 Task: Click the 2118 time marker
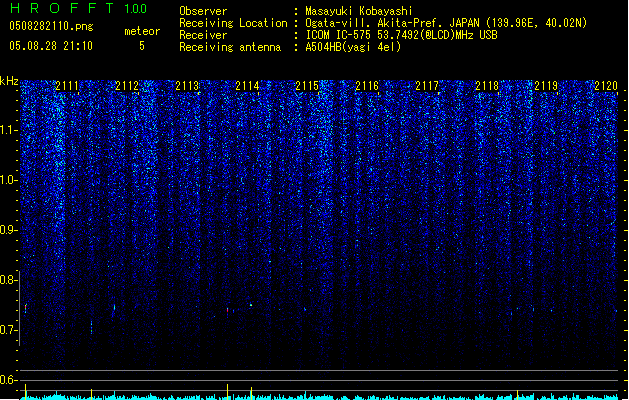click(x=487, y=86)
